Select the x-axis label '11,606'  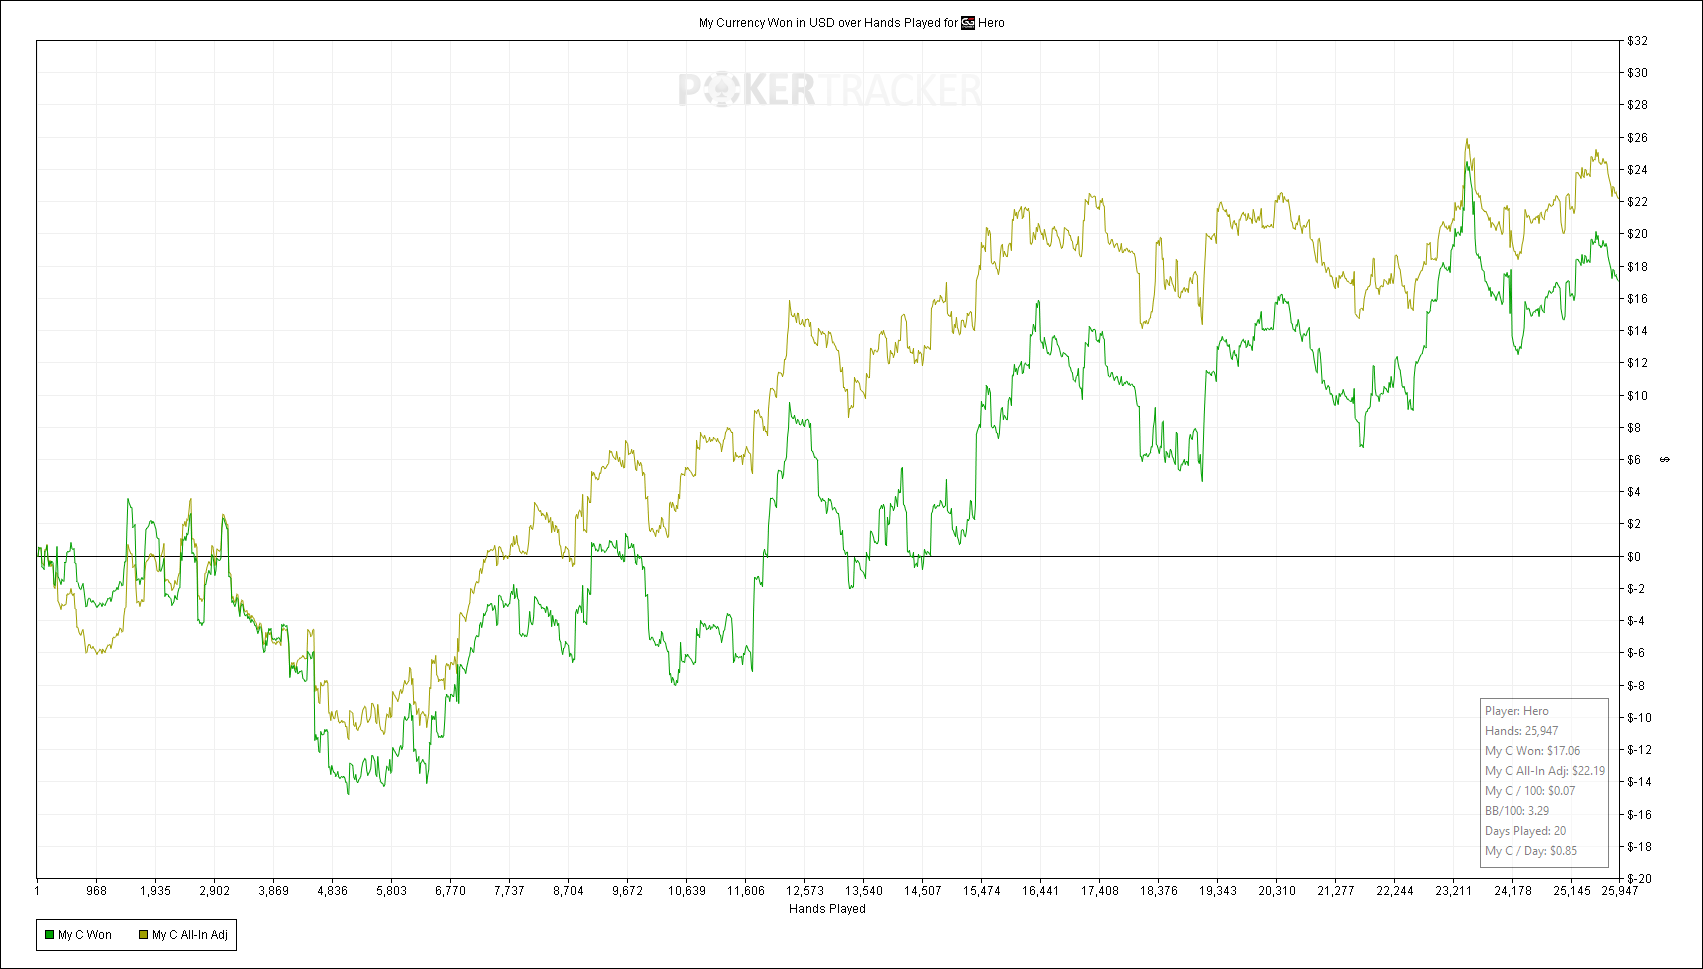(x=745, y=891)
